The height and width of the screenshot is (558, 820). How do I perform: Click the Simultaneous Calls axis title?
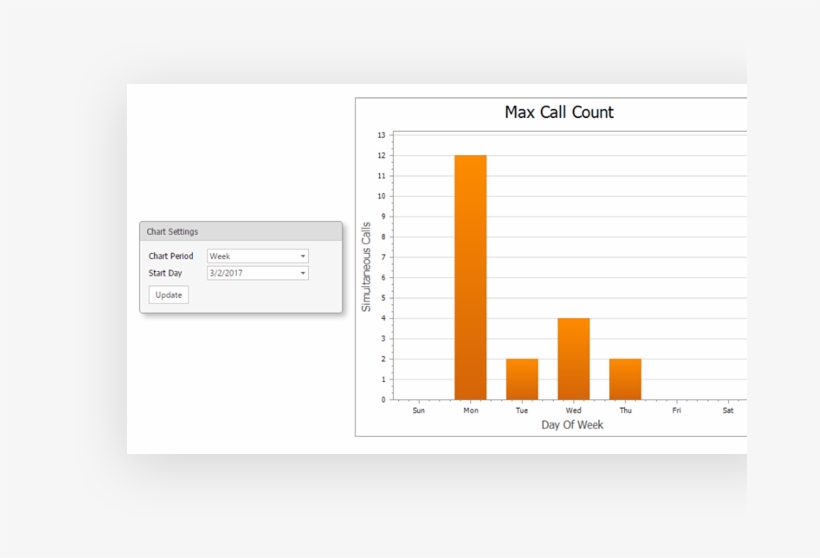click(366, 266)
